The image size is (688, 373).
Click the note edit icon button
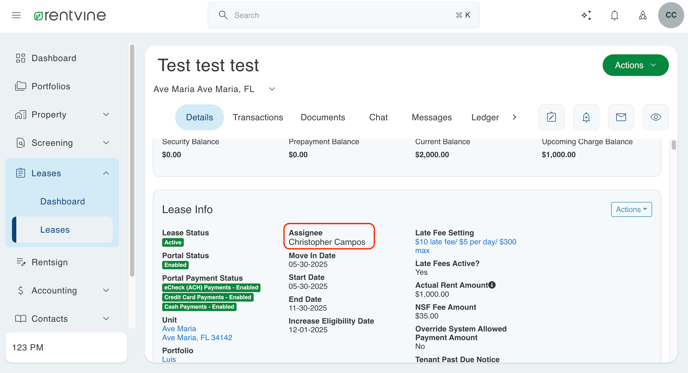551,117
